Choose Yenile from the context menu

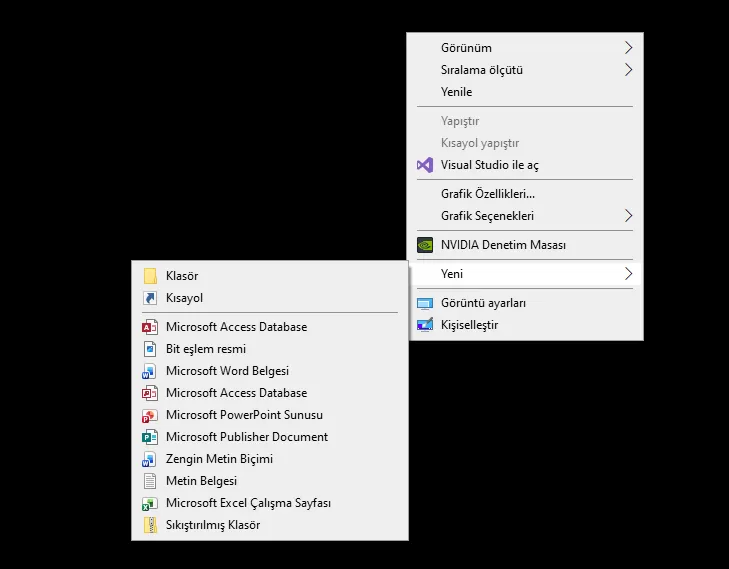pyautogui.click(x=525, y=92)
